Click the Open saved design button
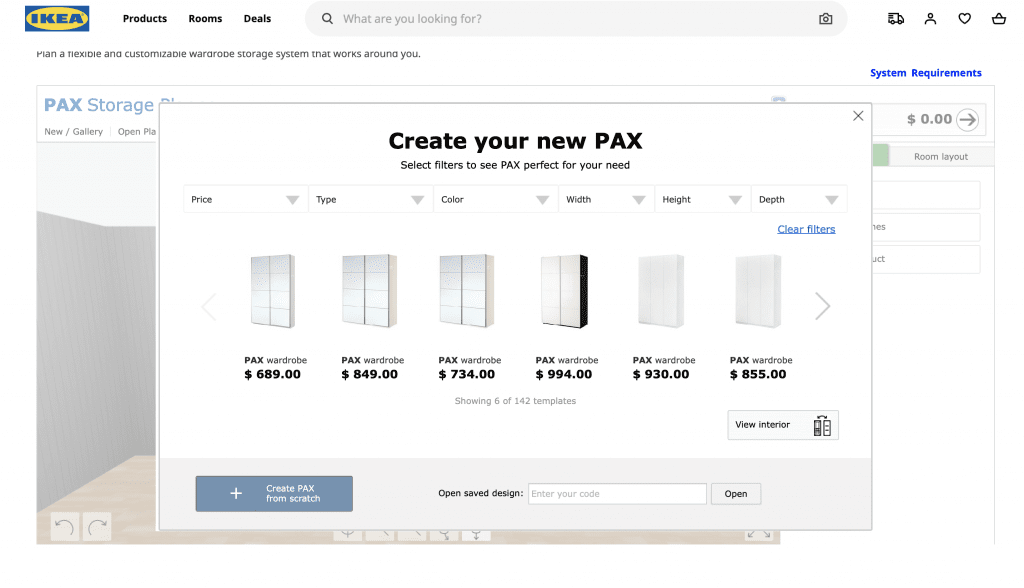Image resolution: width=1024 pixels, height=588 pixels. [x=736, y=494]
